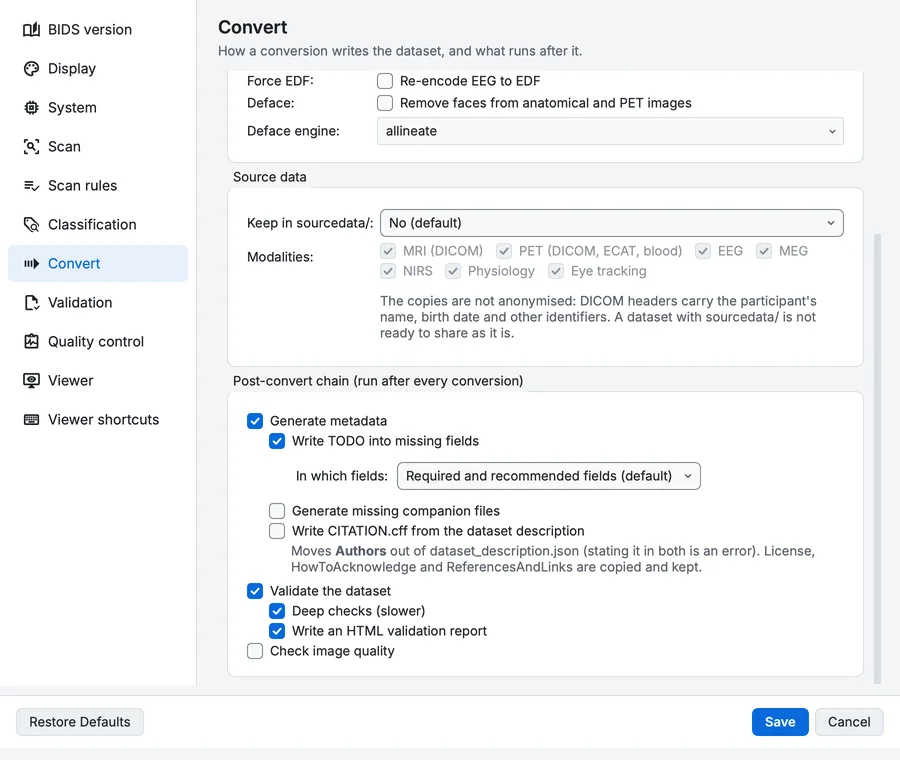
Task: Disable Deep checks (slower)
Action: point(277,611)
